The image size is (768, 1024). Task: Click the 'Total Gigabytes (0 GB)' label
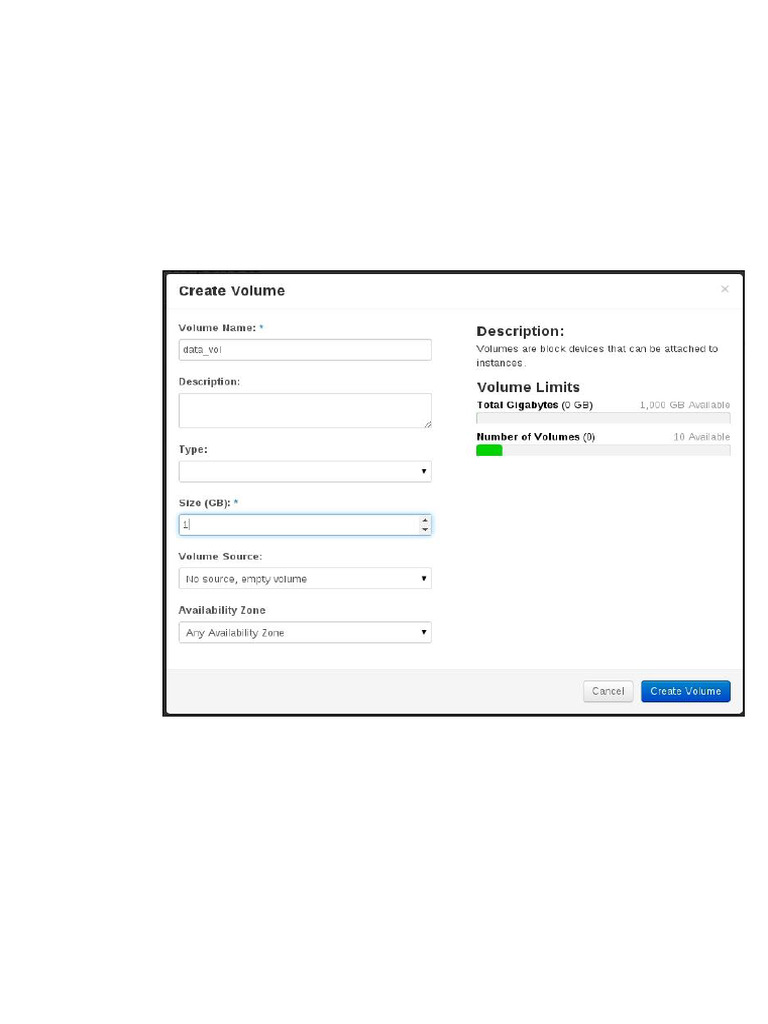pos(535,405)
